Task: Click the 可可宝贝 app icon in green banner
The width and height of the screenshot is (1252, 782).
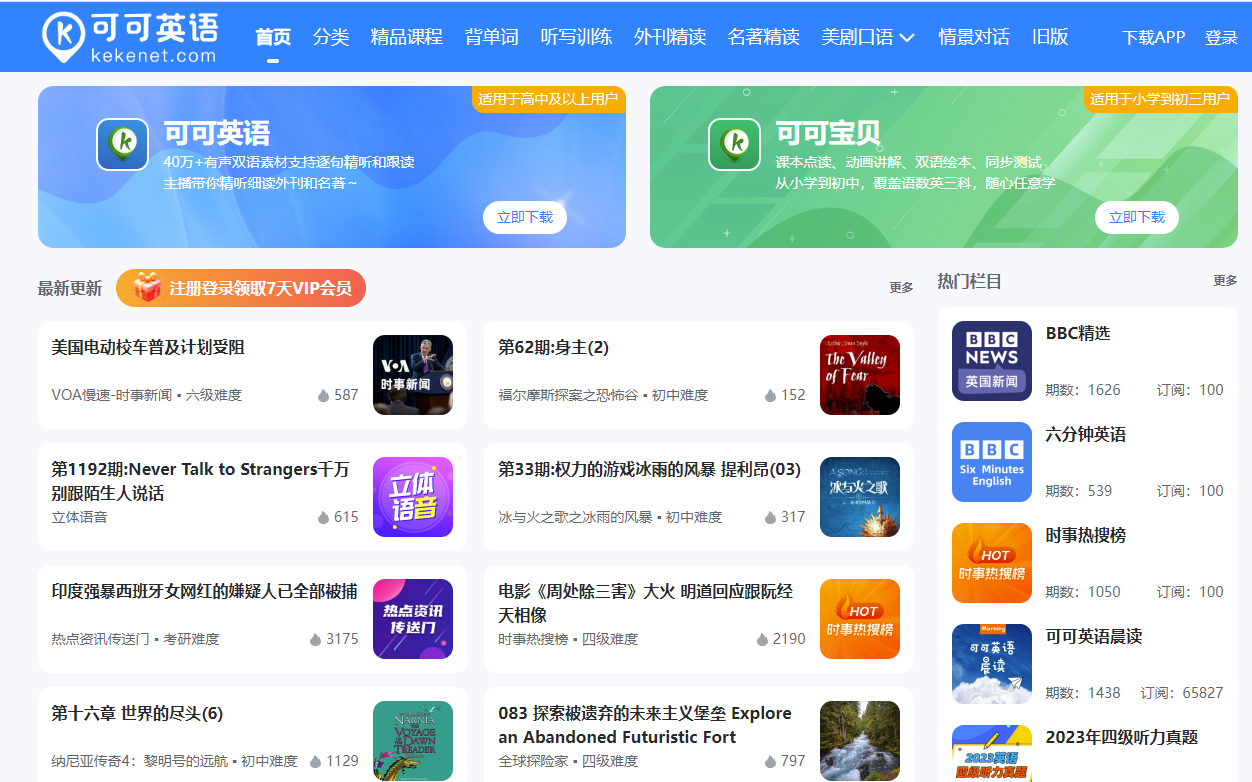Action: pos(735,144)
